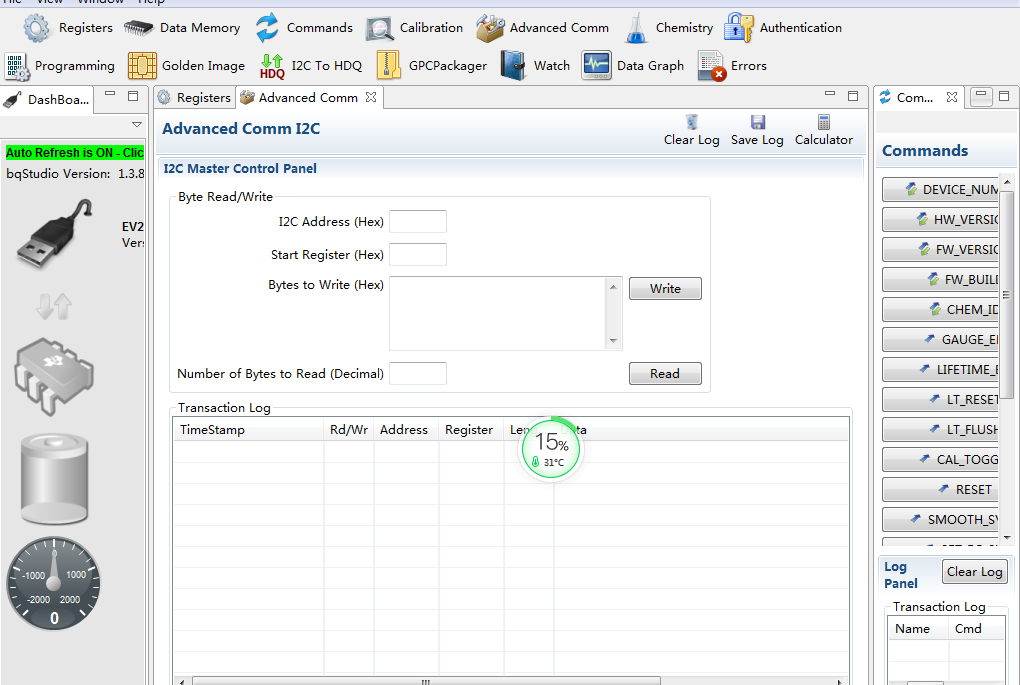Click the SMOOTH_SYNC command button
Image resolution: width=1020 pixels, height=685 pixels.
pyautogui.click(x=941, y=519)
